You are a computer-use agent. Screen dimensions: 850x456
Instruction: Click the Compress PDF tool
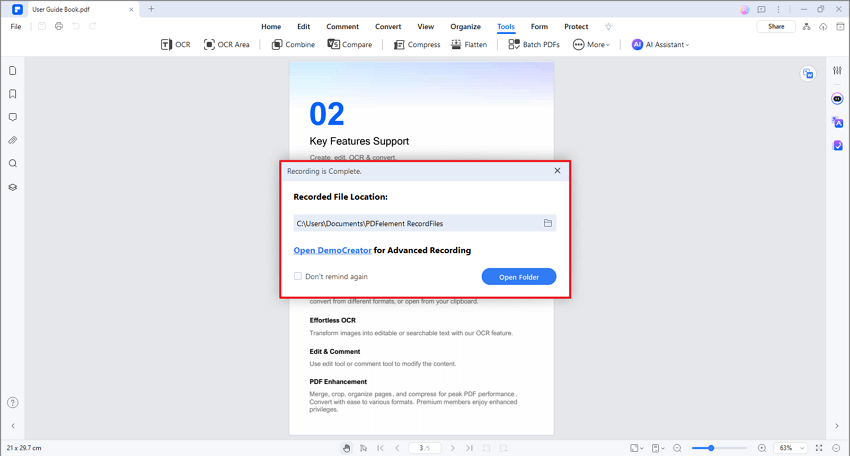[417, 44]
